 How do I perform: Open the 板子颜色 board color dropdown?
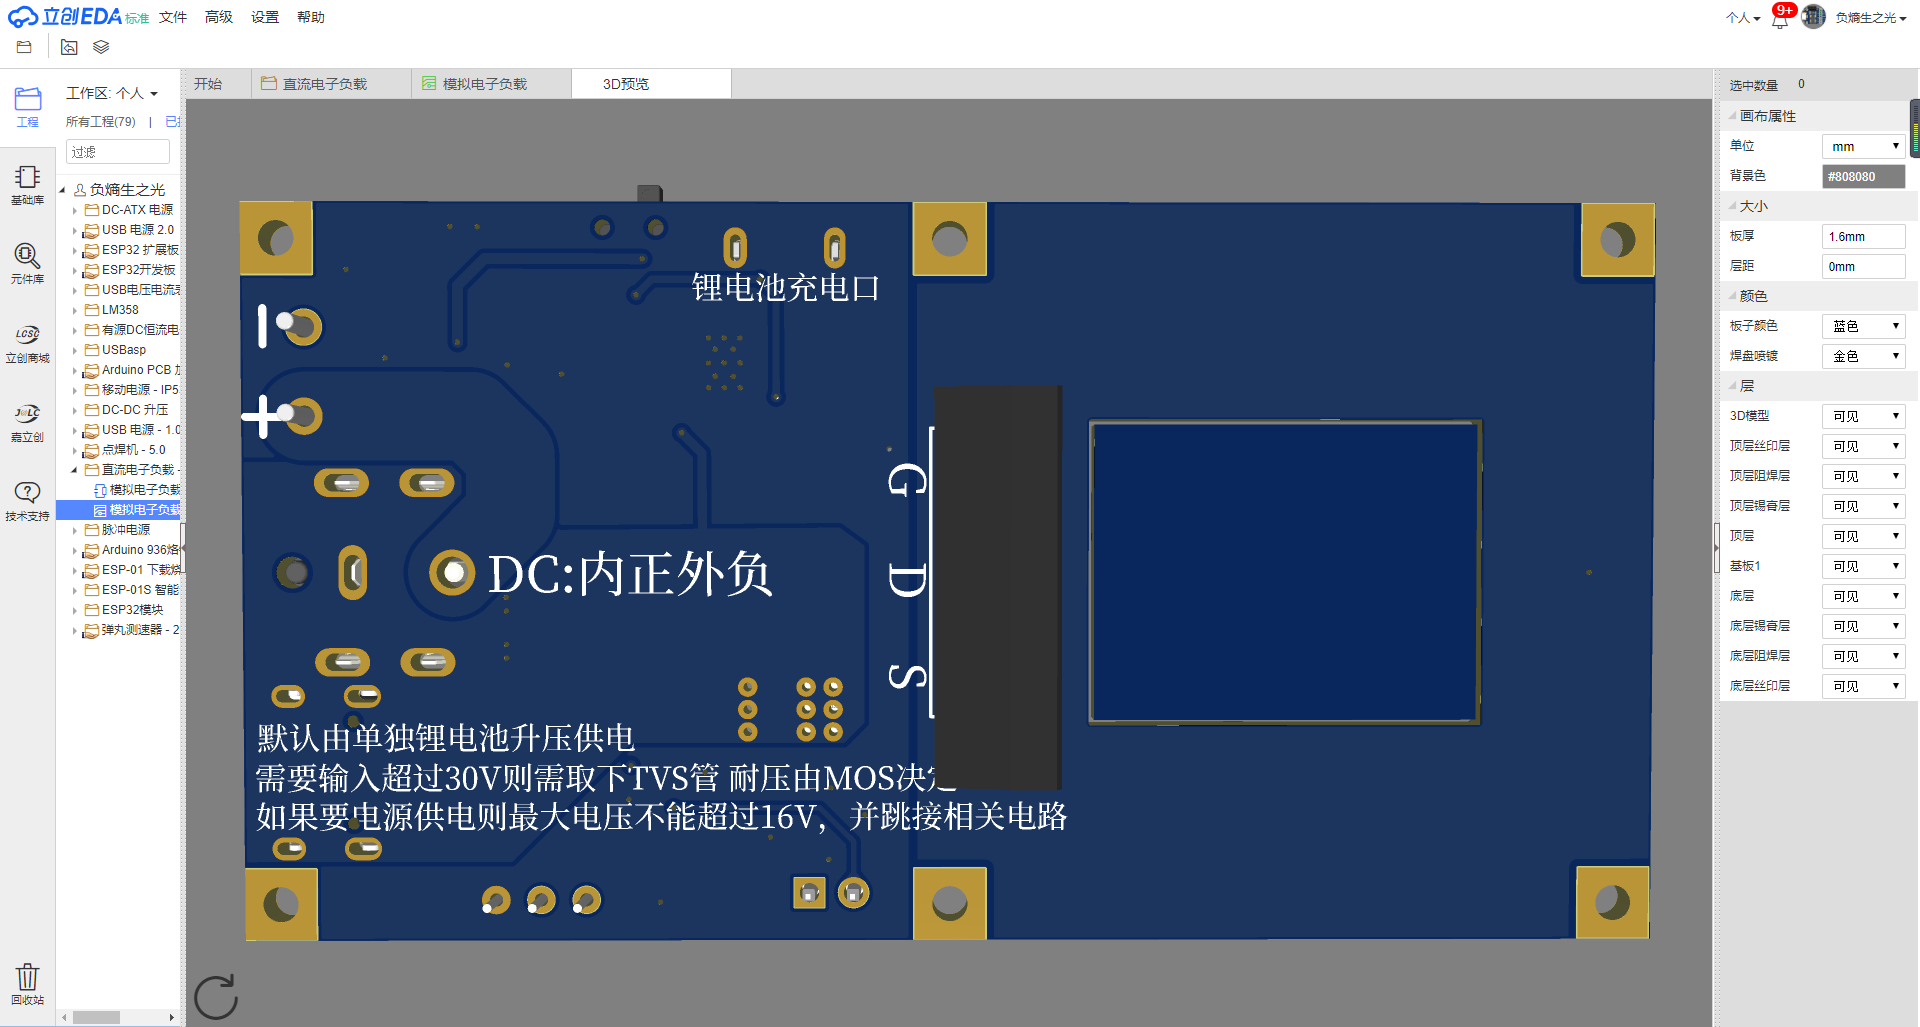pos(1863,326)
